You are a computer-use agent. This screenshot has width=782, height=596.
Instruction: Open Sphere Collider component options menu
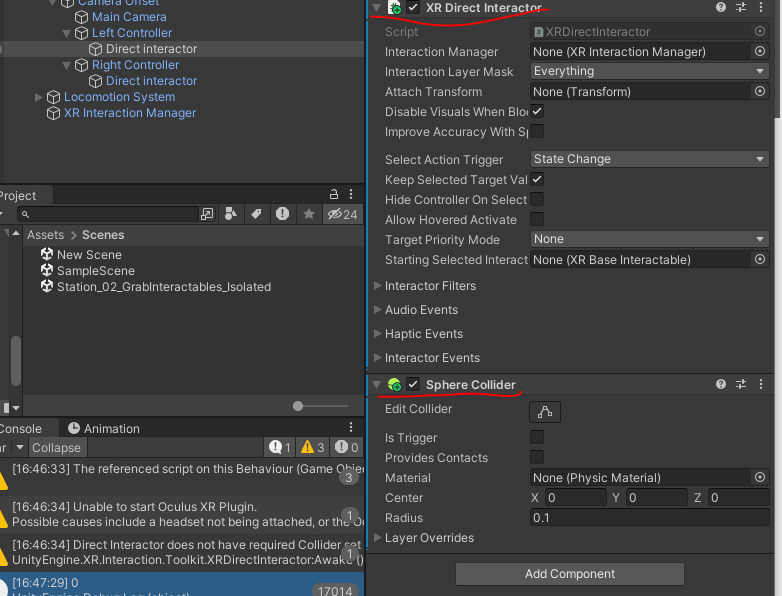[761, 384]
